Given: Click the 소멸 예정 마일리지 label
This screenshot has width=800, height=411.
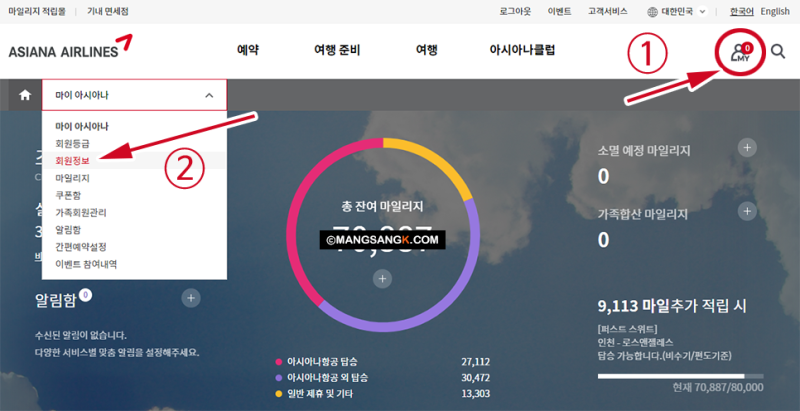Looking at the screenshot, I should pos(644,151).
